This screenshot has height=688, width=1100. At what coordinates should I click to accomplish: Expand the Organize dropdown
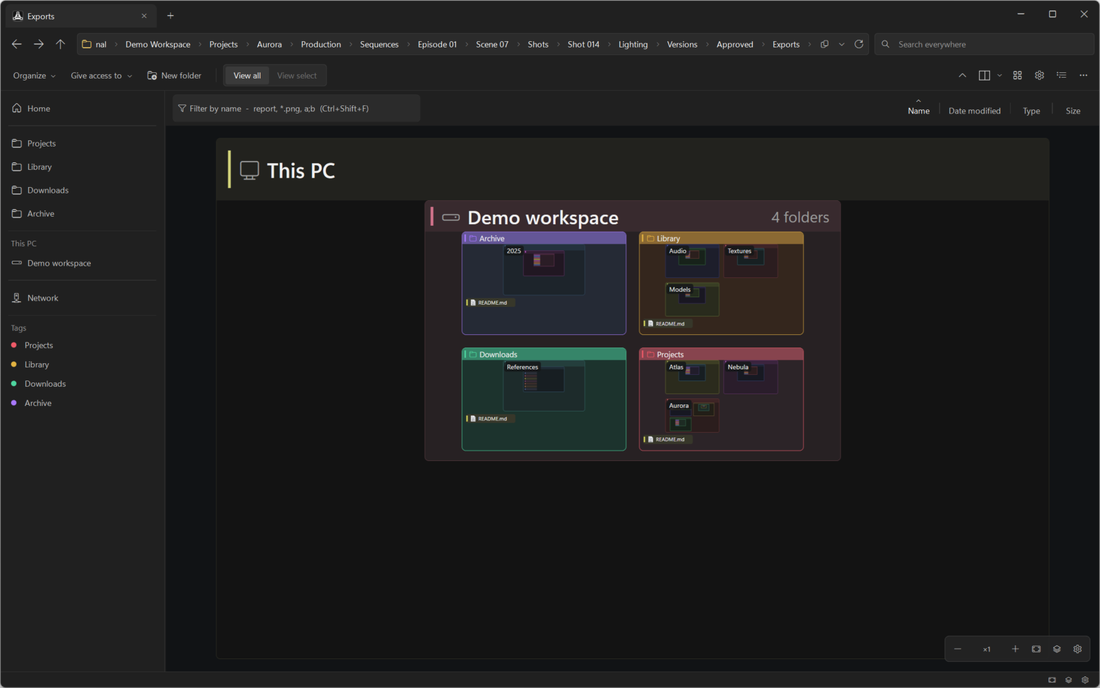[34, 76]
